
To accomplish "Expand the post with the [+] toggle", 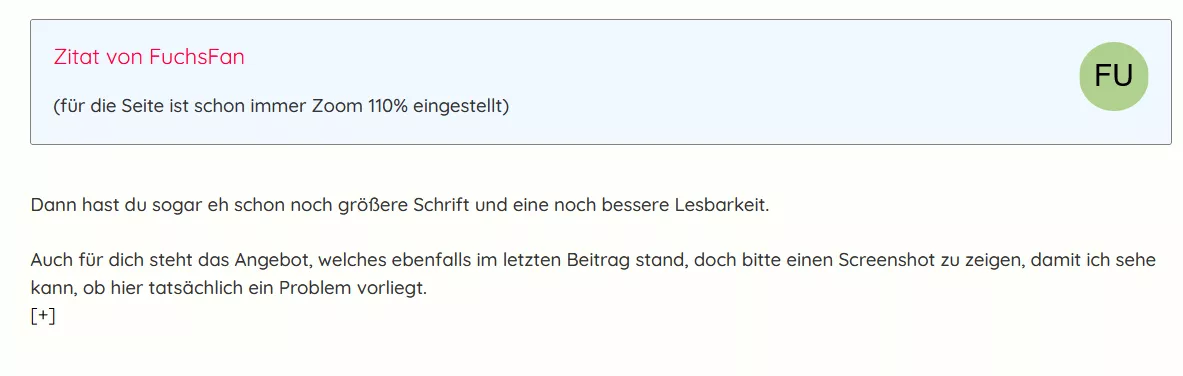I will pos(43,316).
